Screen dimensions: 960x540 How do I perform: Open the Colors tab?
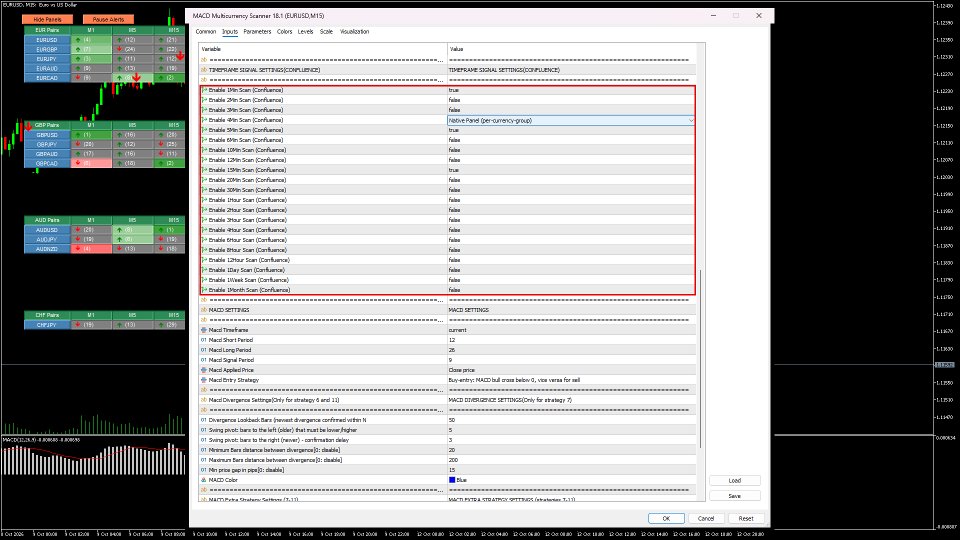coord(285,32)
